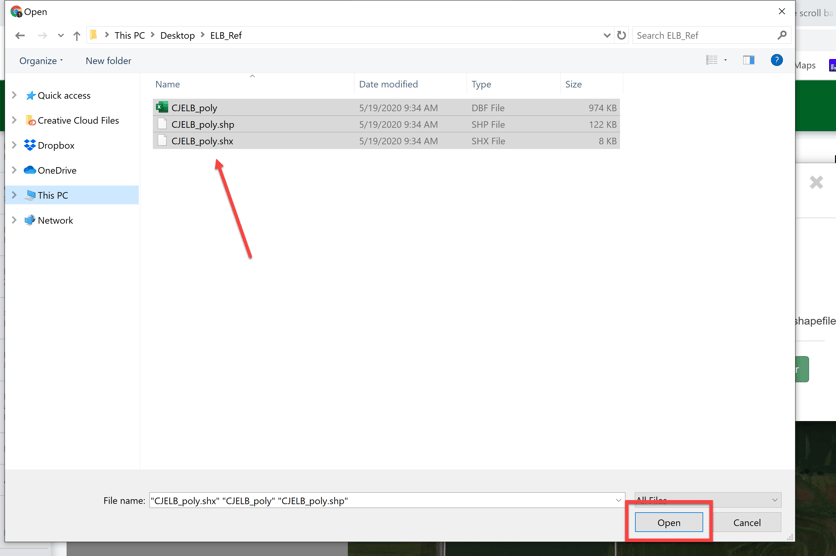
Task: Sort files by Name column
Action: [x=167, y=84]
